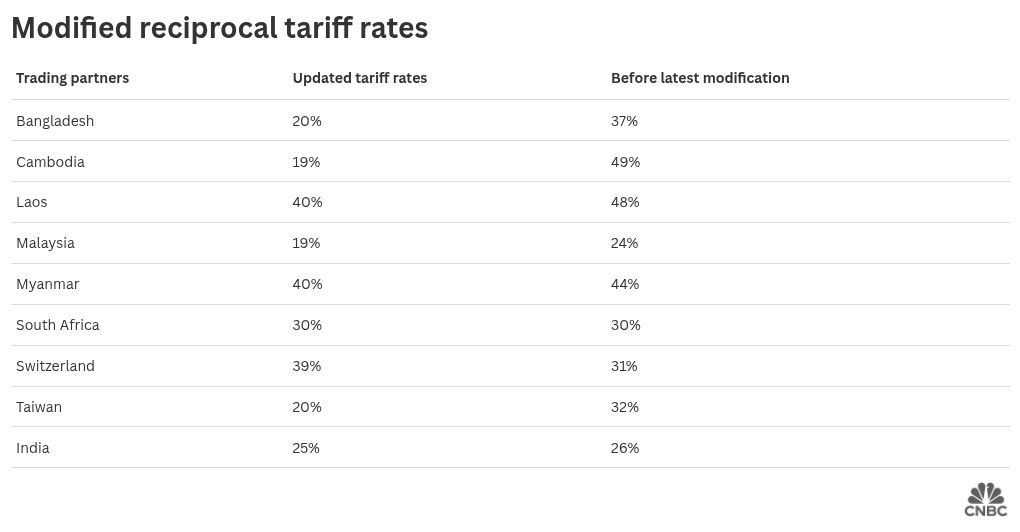Screen dimensions: 1020x532
Task: Click Bangladesh's updated 20% tariff rate
Action: pos(307,121)
